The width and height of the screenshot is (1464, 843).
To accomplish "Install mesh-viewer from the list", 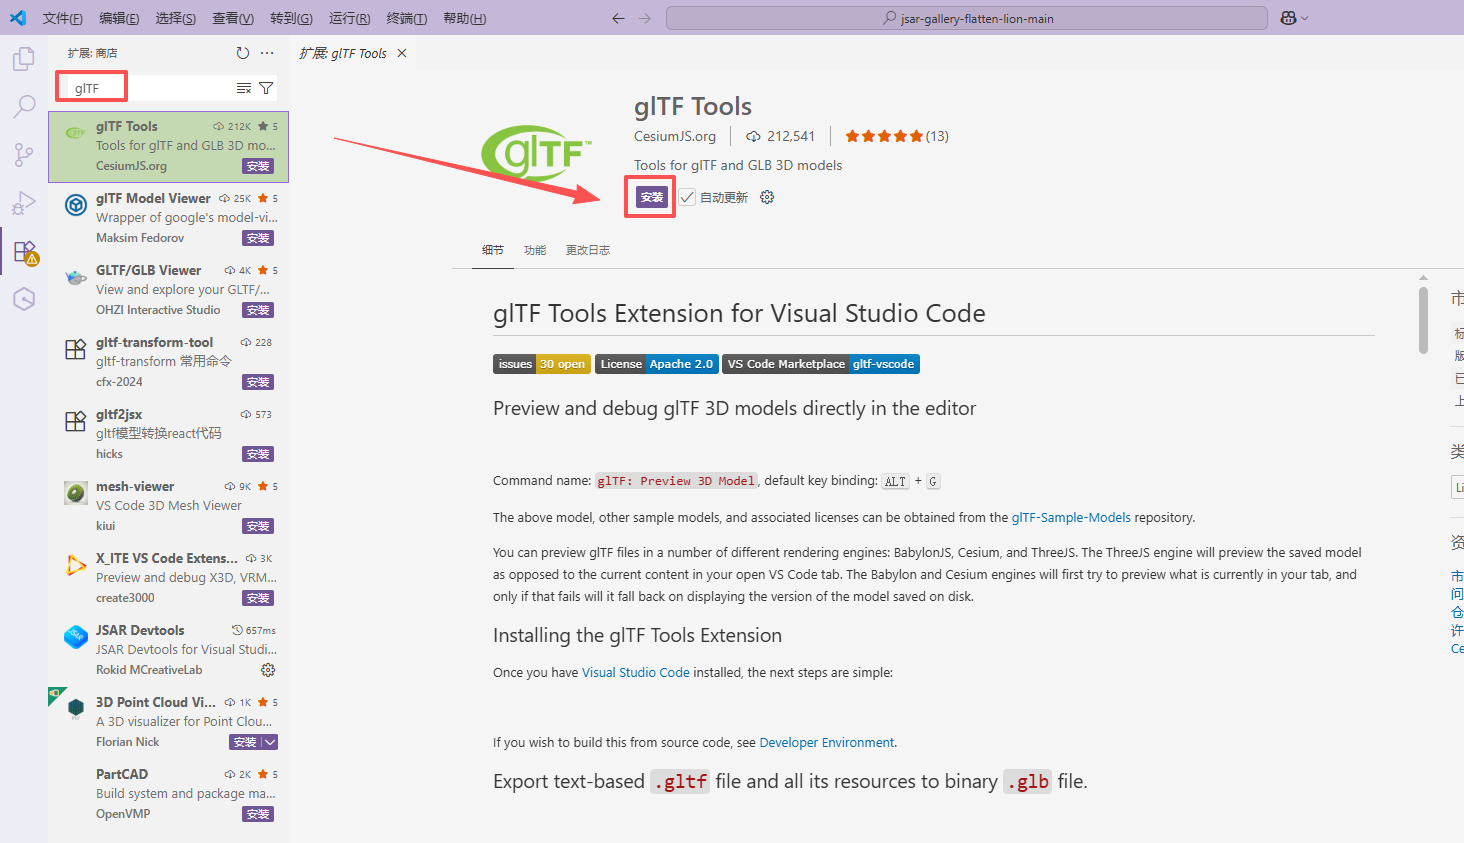I will click(258, 526).
